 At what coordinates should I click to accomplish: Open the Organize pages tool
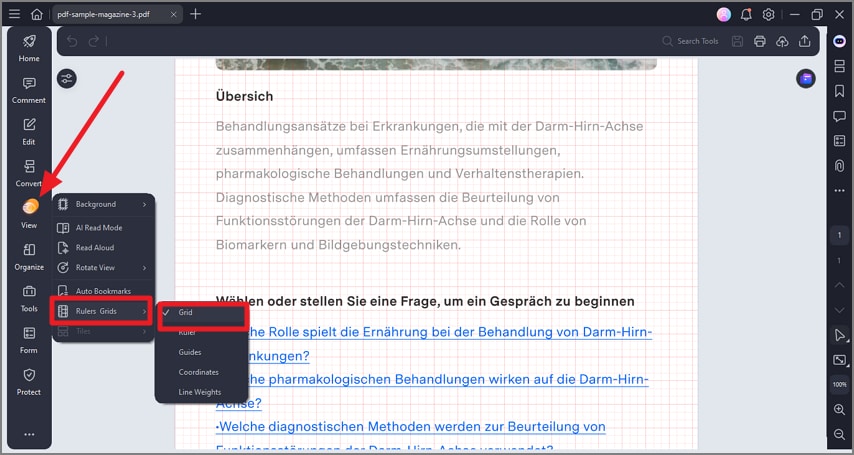click(x=29, y=257)
